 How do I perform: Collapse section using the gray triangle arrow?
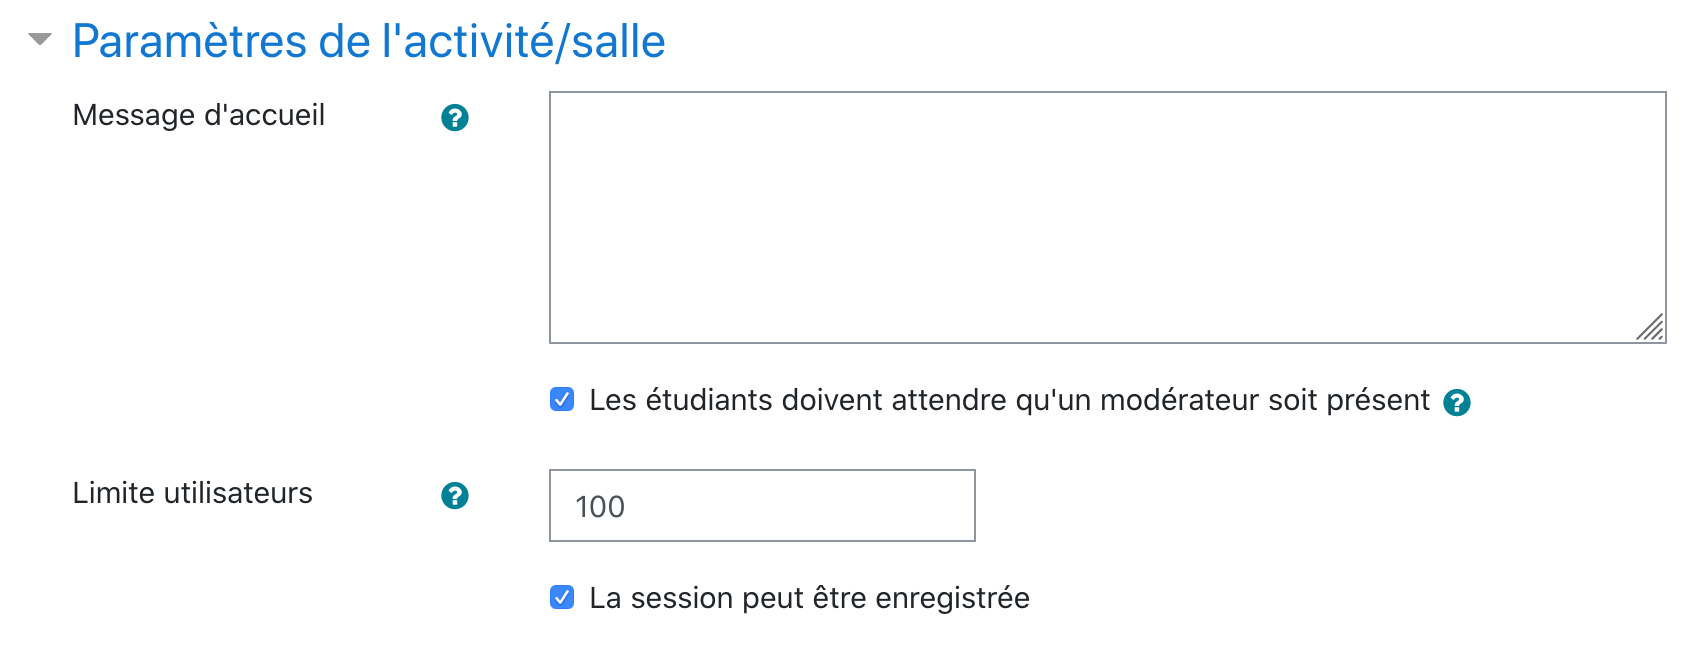tap(40, 40)
